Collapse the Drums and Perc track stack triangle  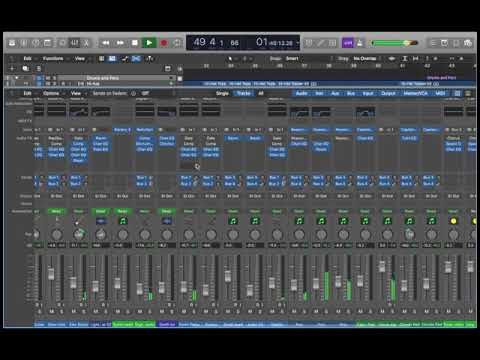tap(16, 78)
